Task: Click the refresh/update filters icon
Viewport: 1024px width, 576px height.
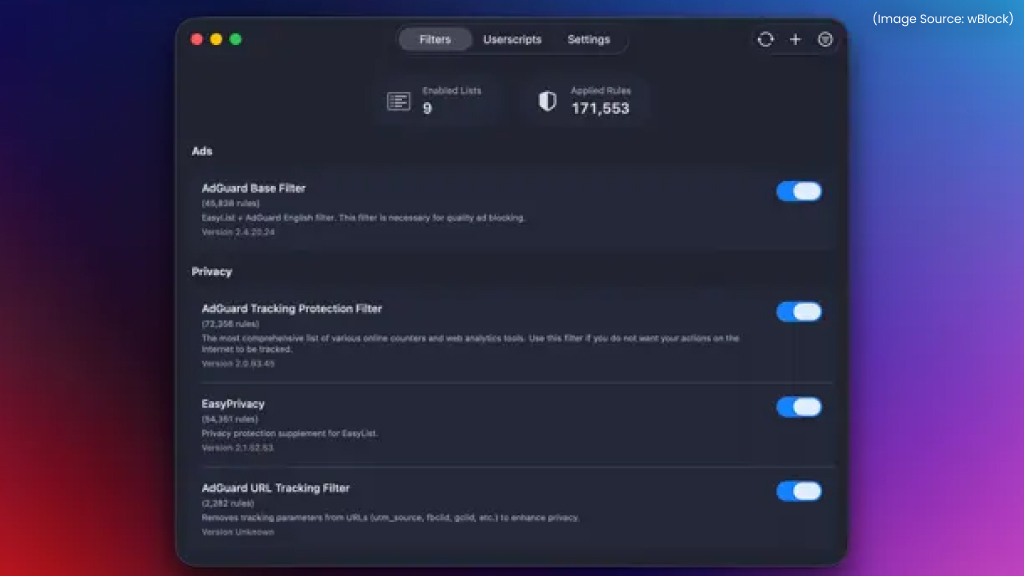Action: click(x=765, y=39)
